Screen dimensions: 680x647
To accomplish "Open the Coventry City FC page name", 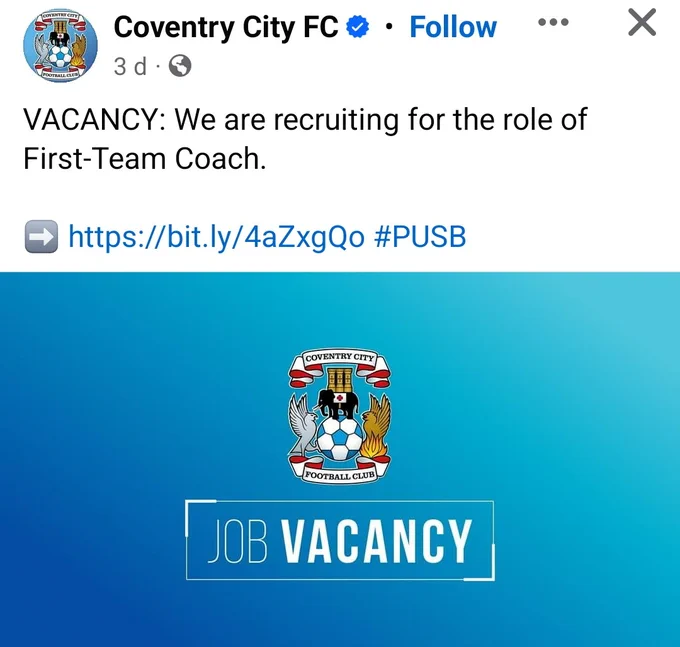I will [x=226, y=27].
